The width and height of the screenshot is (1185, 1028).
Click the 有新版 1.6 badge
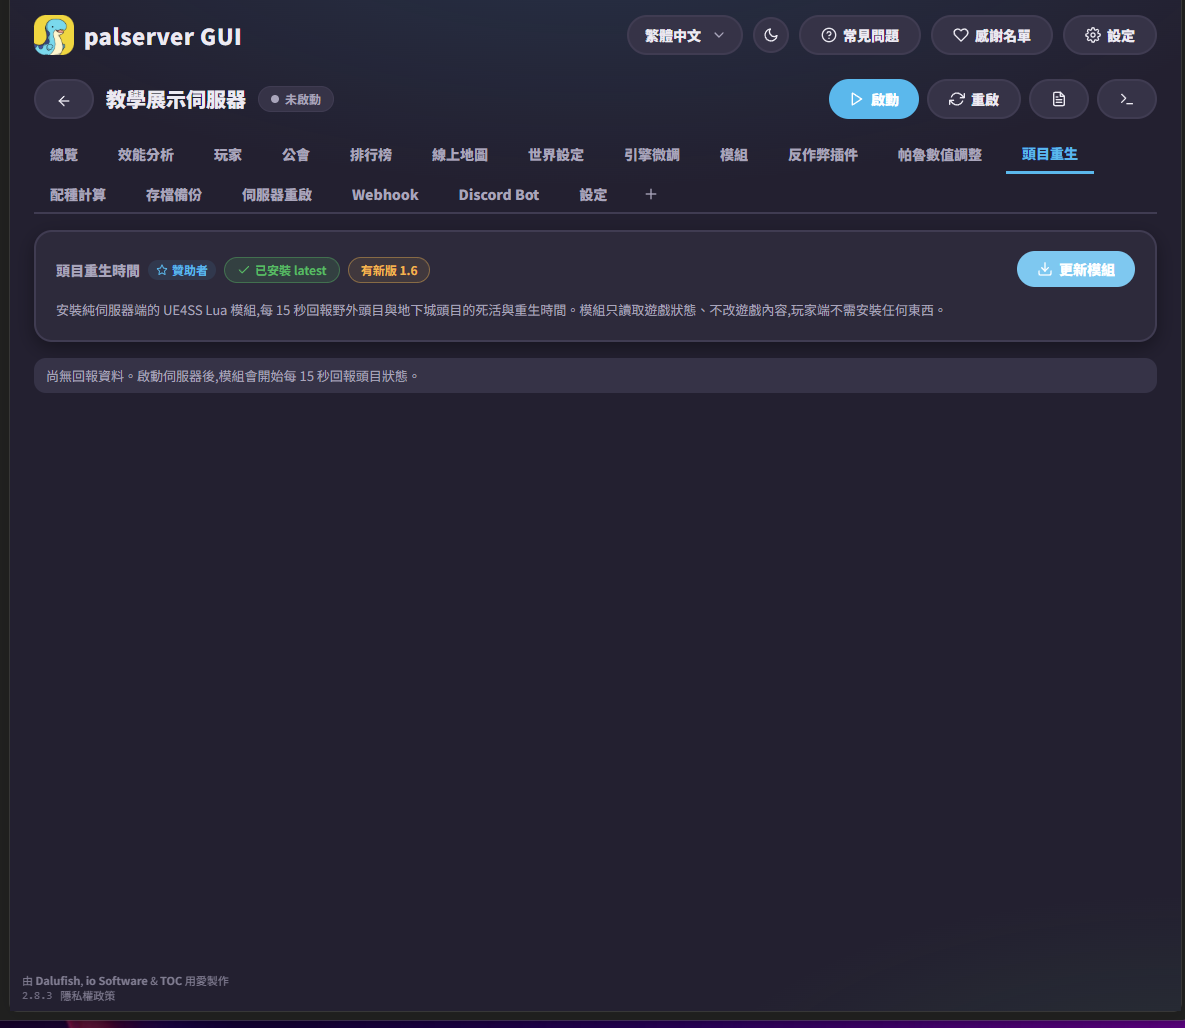(x=388, y=271)
